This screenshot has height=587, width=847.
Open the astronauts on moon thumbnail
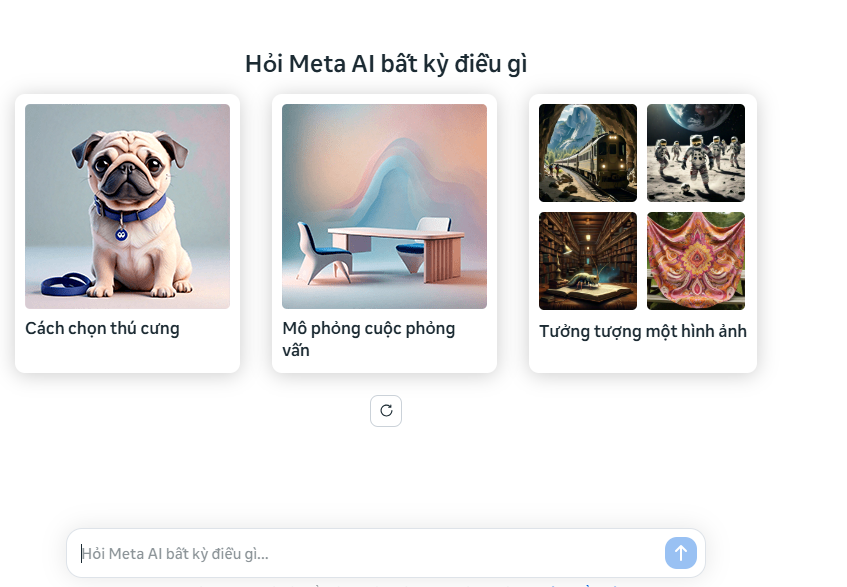click(696, 153)
